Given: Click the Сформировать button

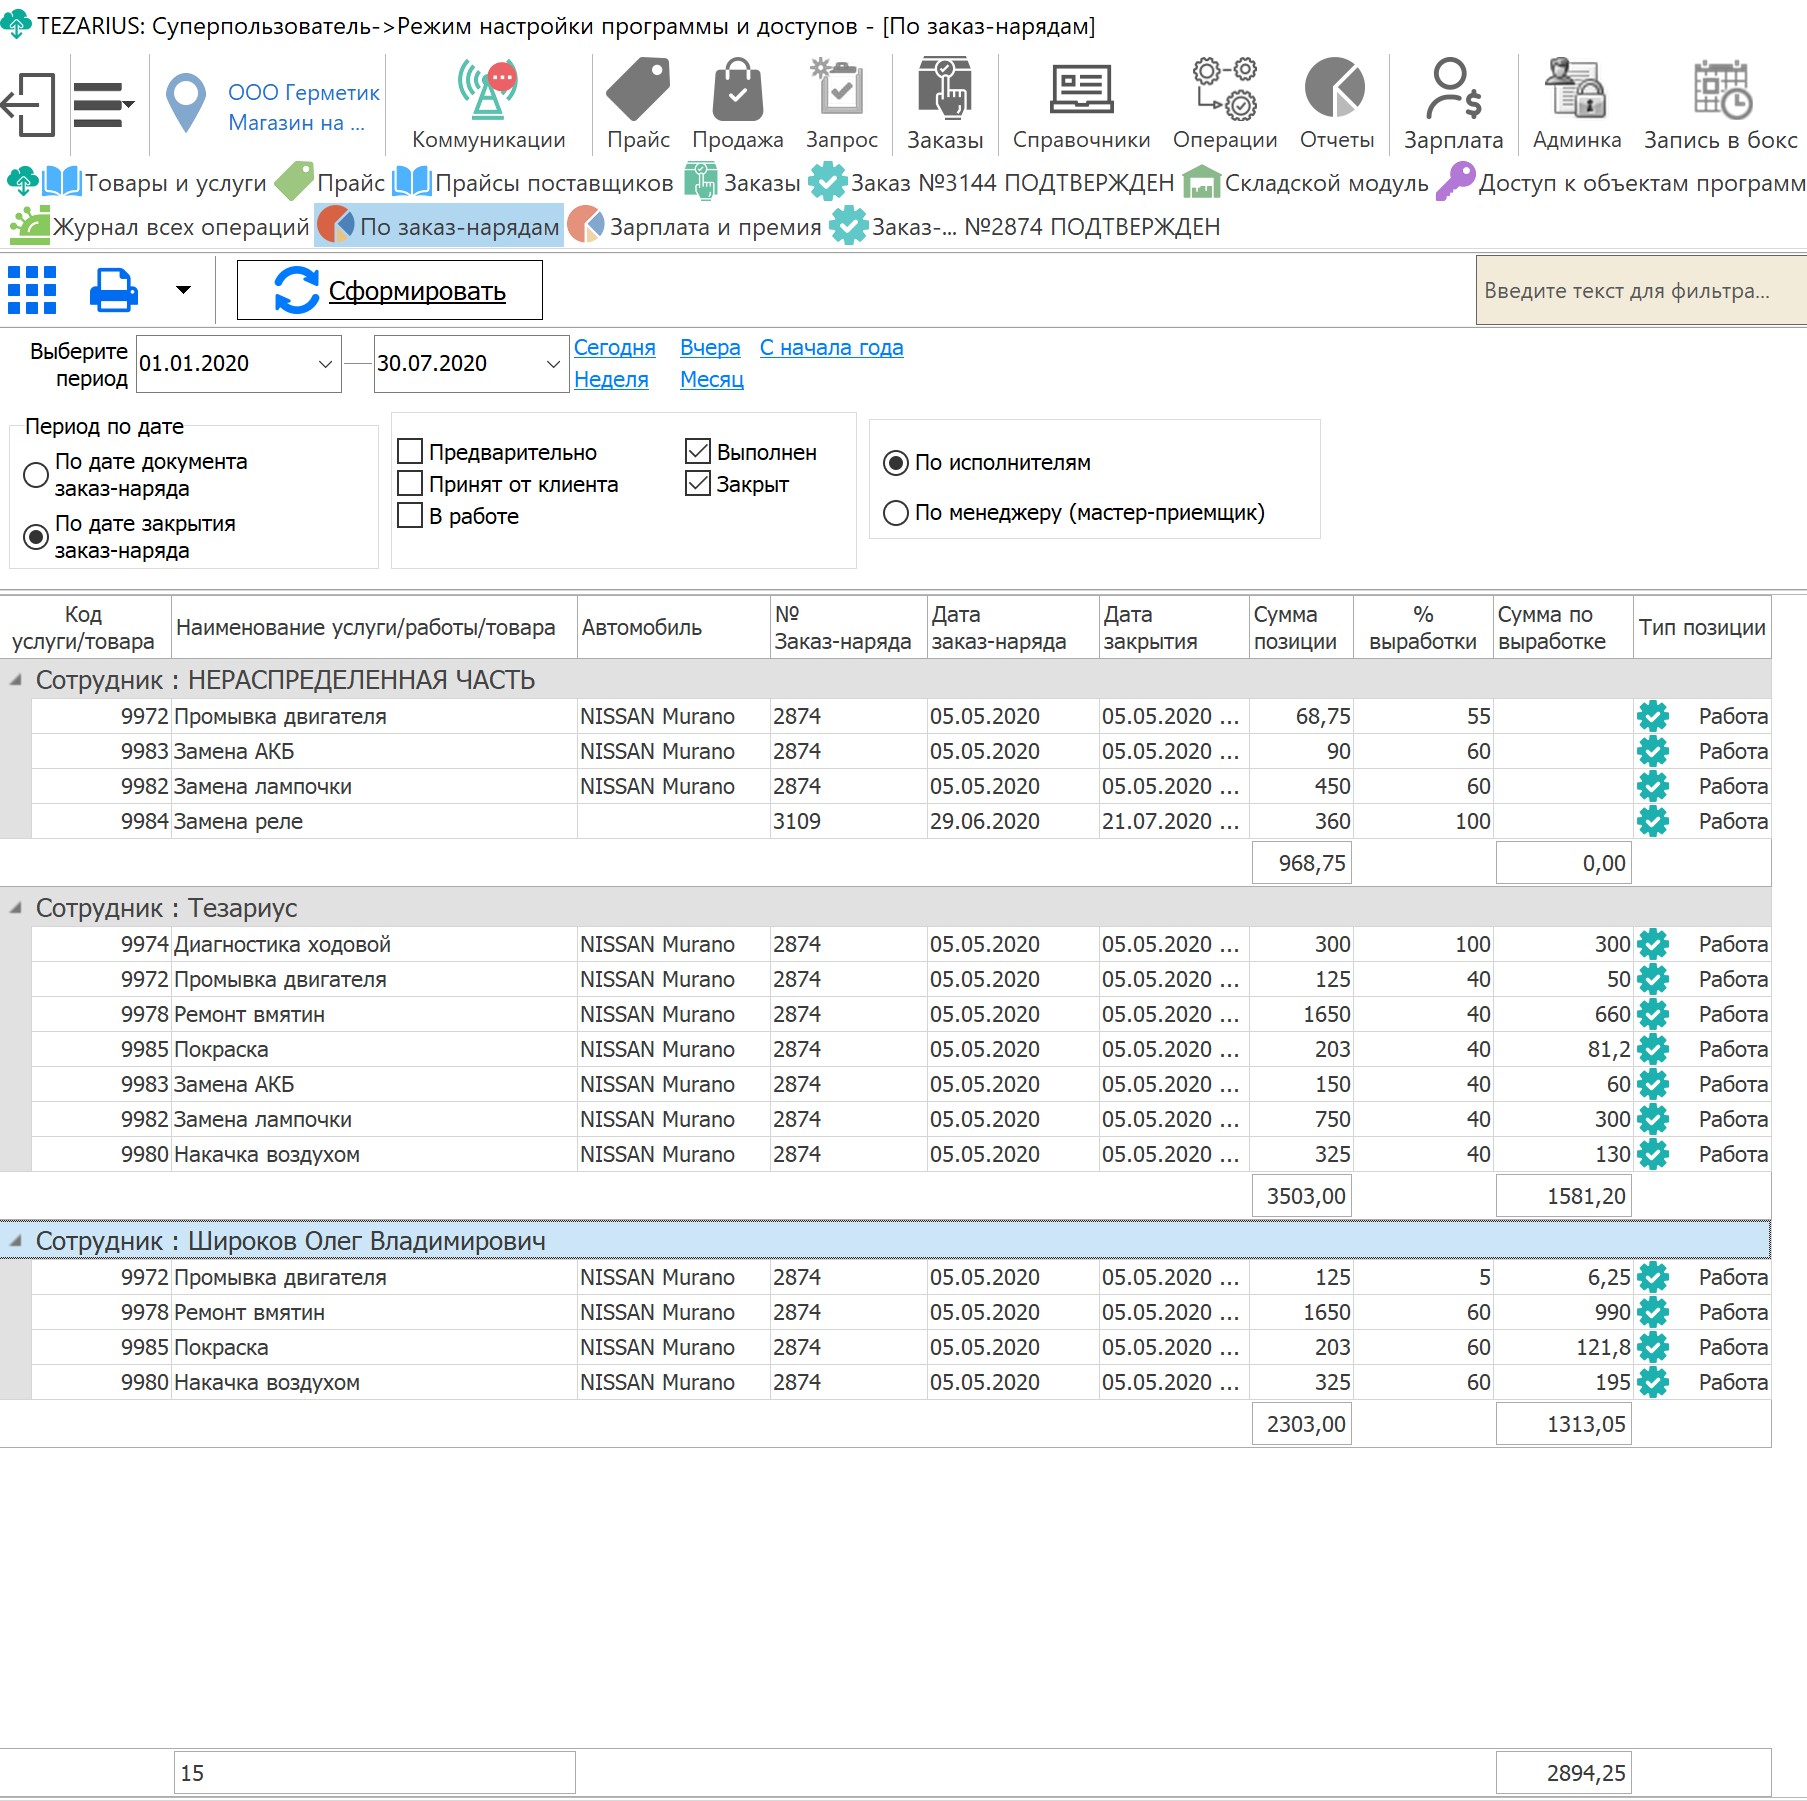Looking at the screenshot, I should pos(390,291).
